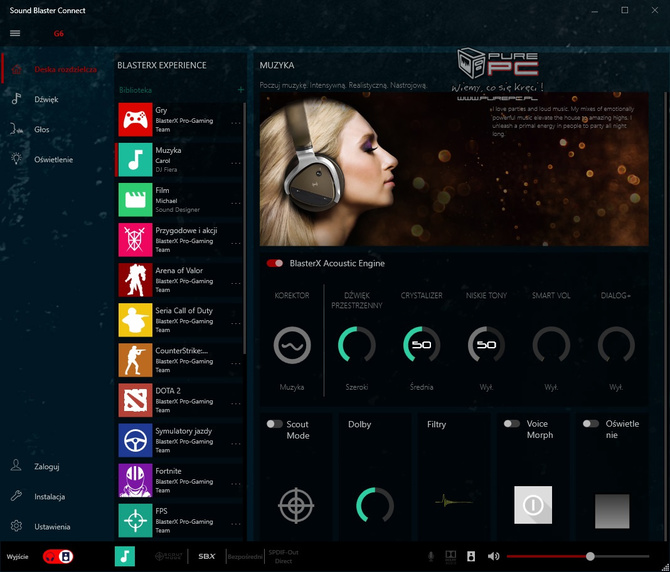Click Zaloguj to sign in

click(x=56, y=466)
